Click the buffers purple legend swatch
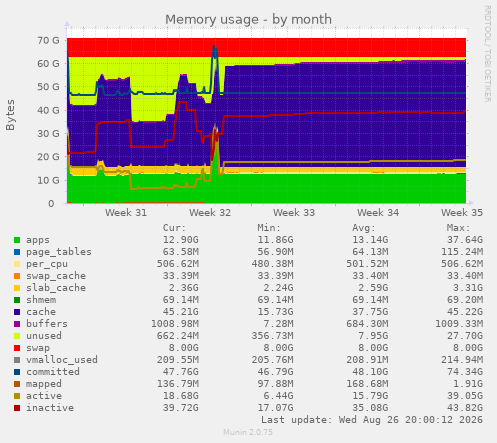The image size is (497, 443). pyautogui.click(x=17, y=324)
